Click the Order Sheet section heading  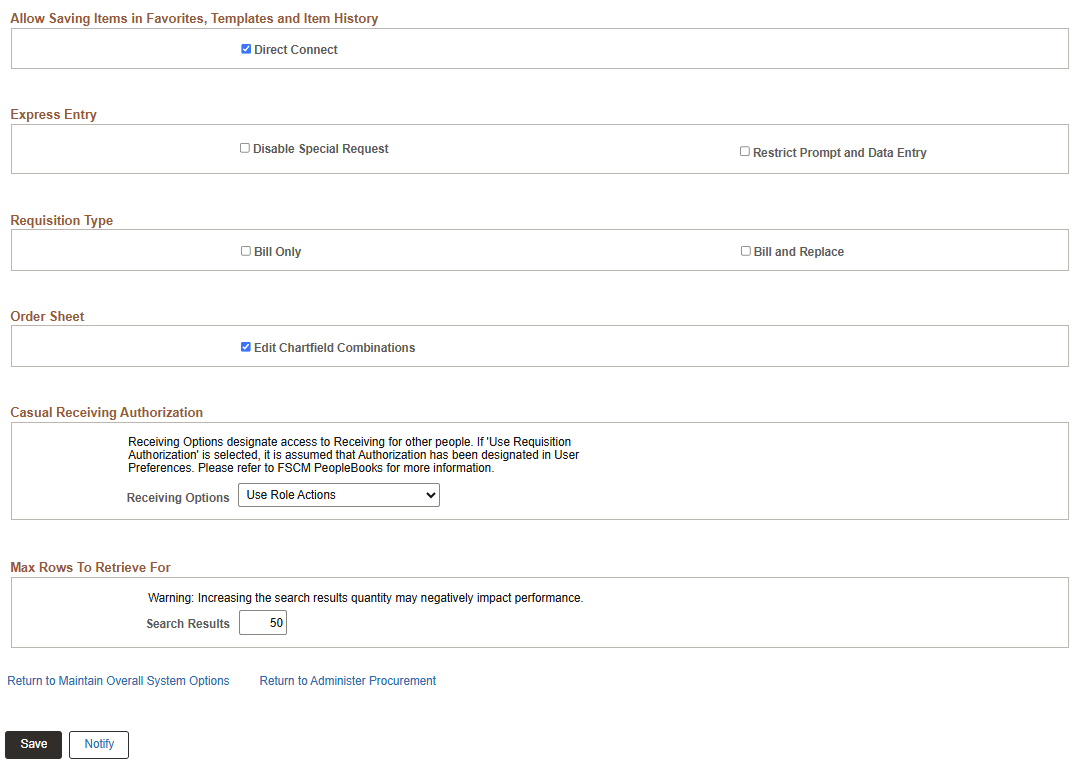pos(47,316)
